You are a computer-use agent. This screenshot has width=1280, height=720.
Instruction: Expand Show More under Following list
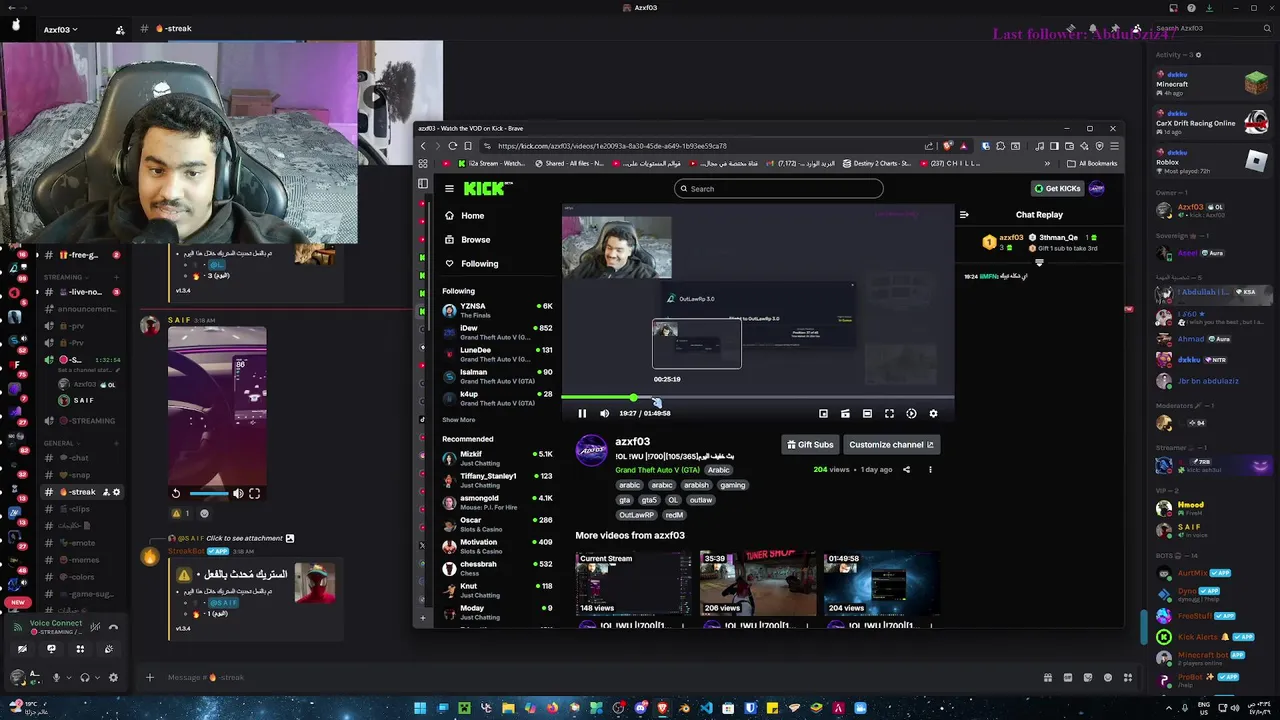coord(459,420)
